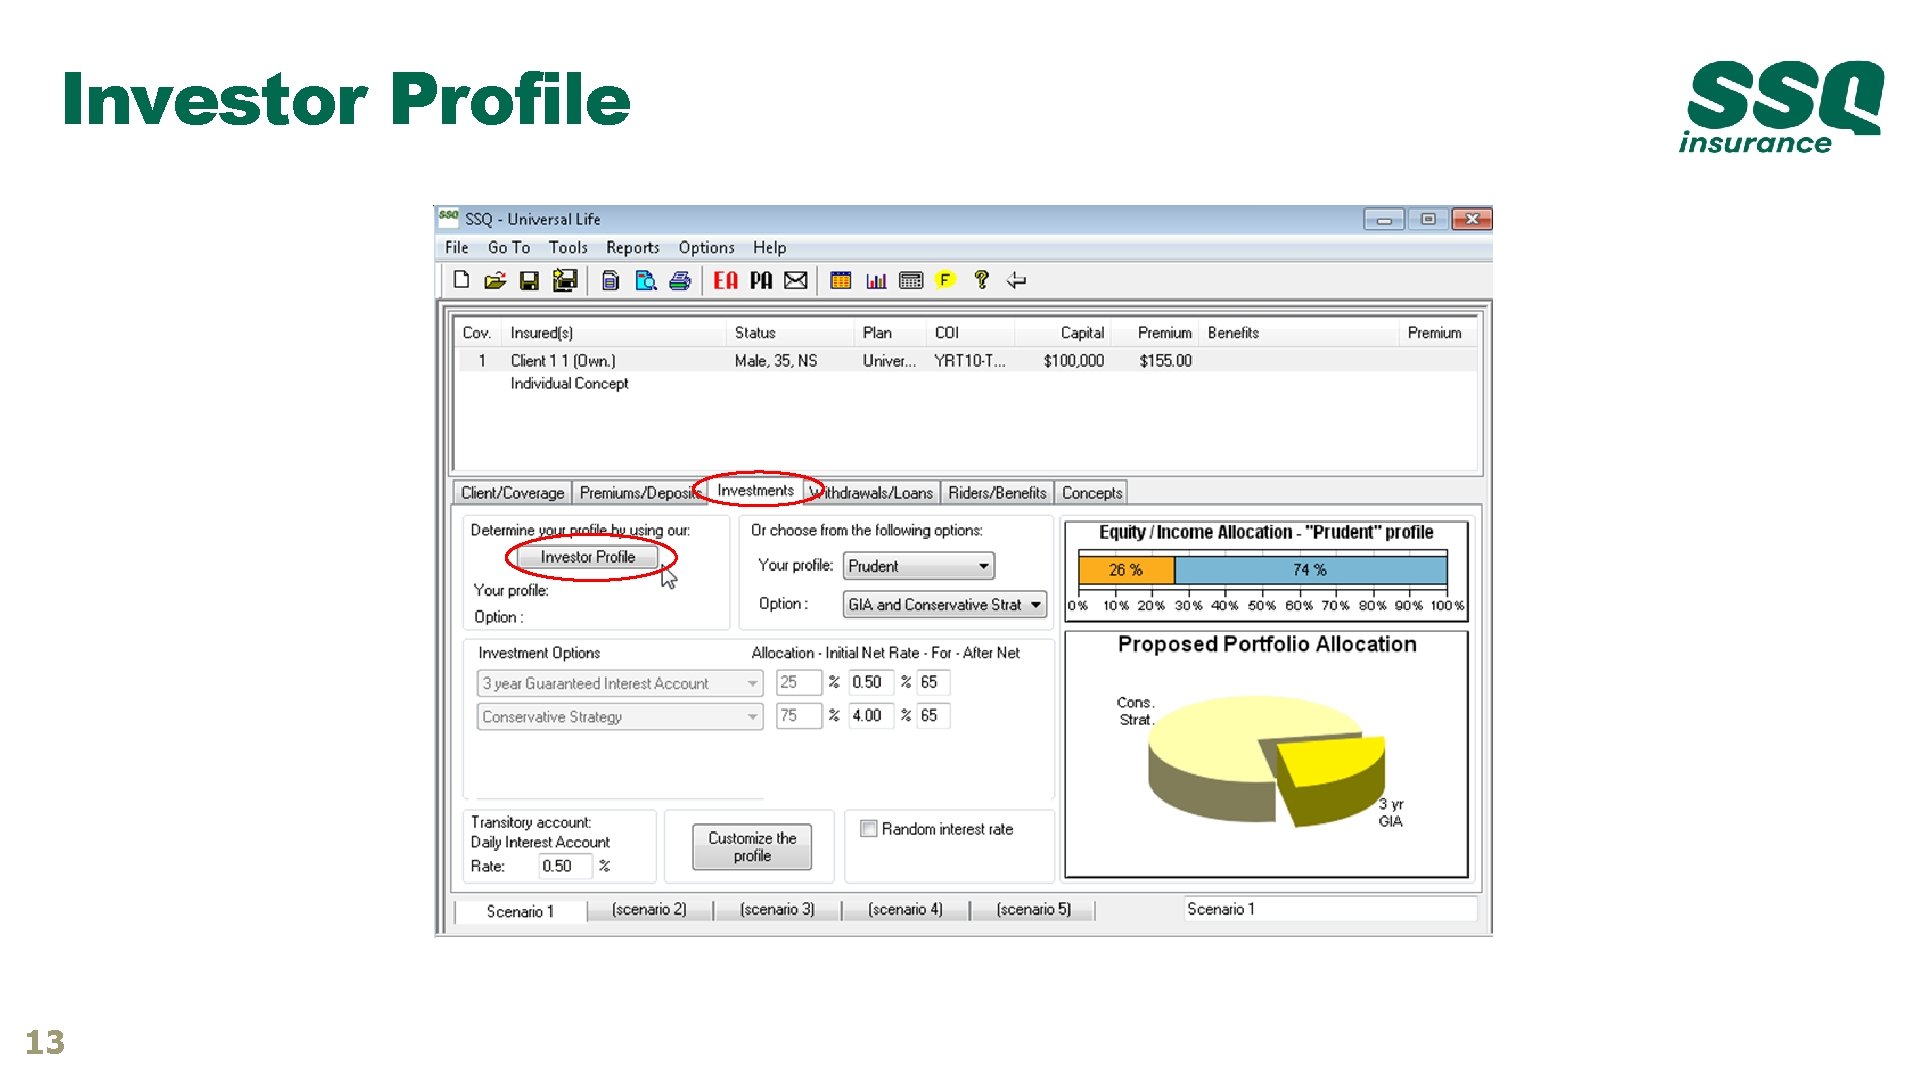Switch to (scenario 5) tab
Image resolution: width=1920 pixels, height=1080 pixels.
(x=1033, y=910)
